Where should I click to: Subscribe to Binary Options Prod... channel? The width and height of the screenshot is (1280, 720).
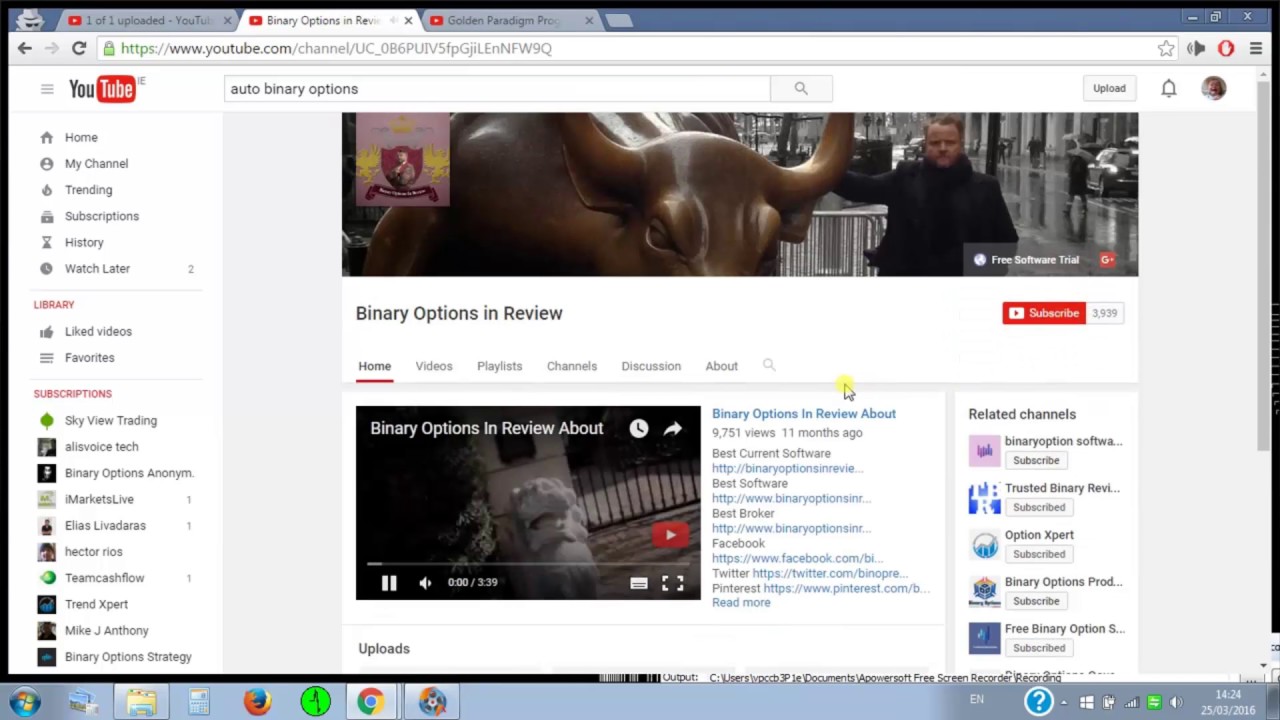1036,601
